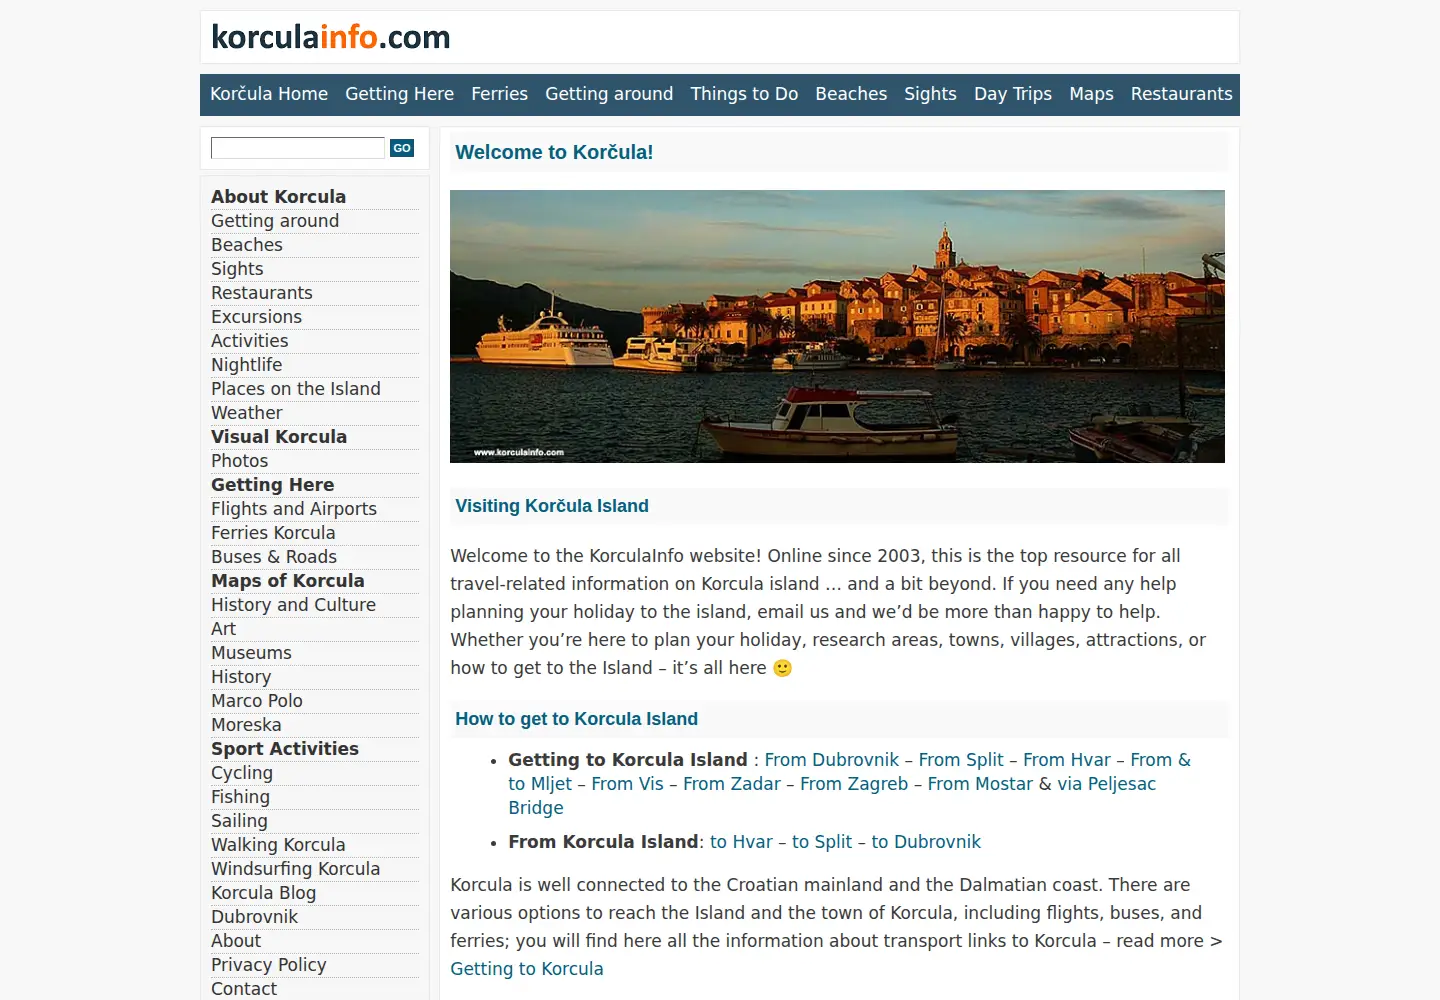This screenshot has height=1000, width=1440.
Task: Open the Contact link in the sidebar
Action: pyautogui.click(x=244, y=989)
